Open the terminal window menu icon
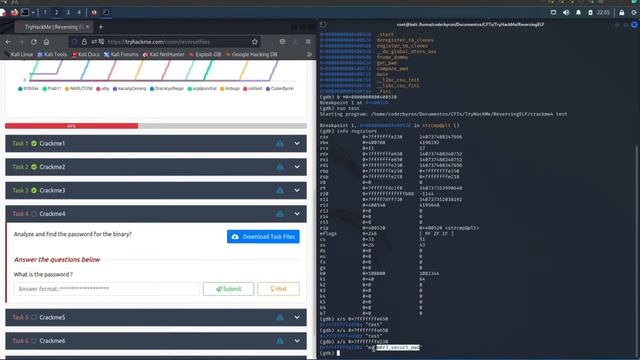Viewport: 640px width, 360px height. (x=323, y=24)
